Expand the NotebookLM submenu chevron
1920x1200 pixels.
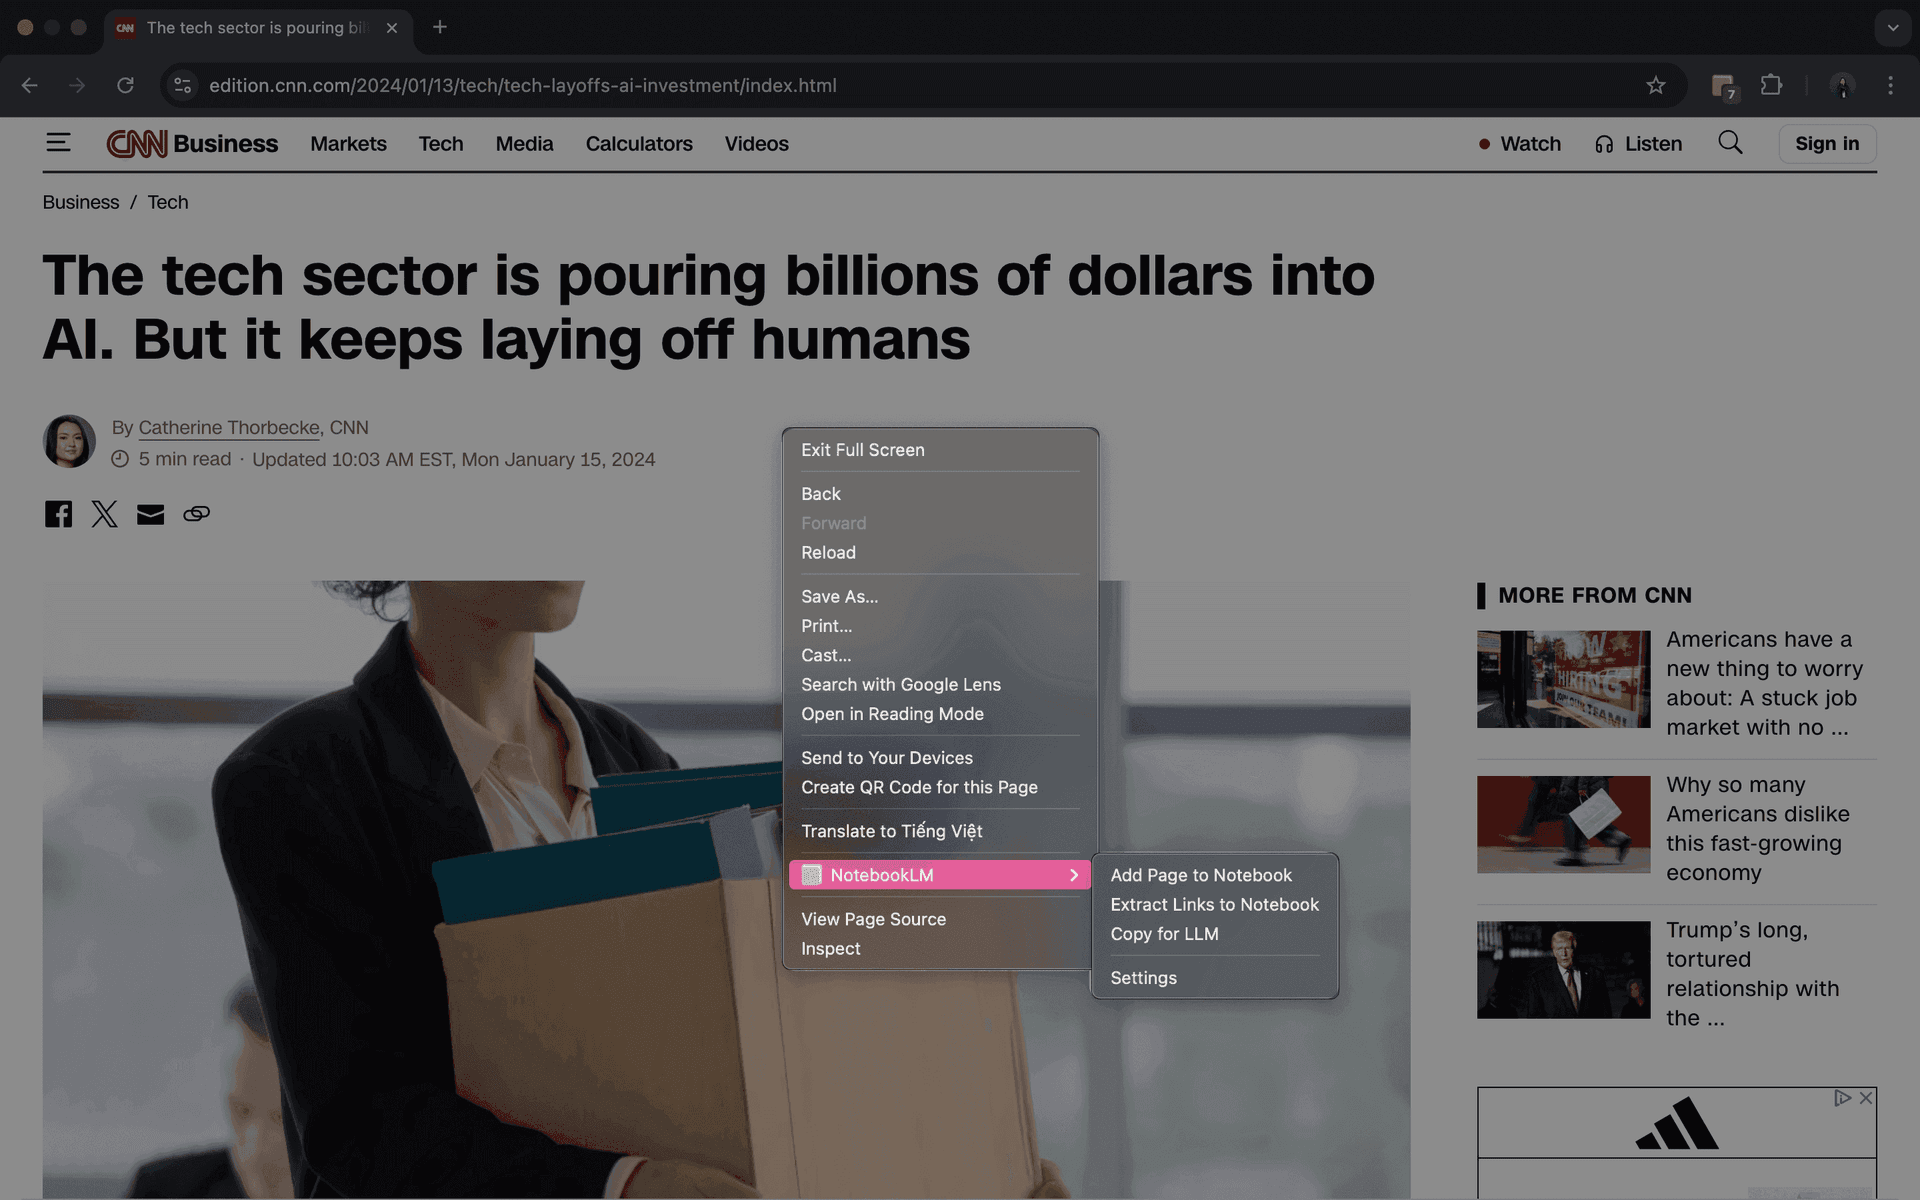[1074, 874]
